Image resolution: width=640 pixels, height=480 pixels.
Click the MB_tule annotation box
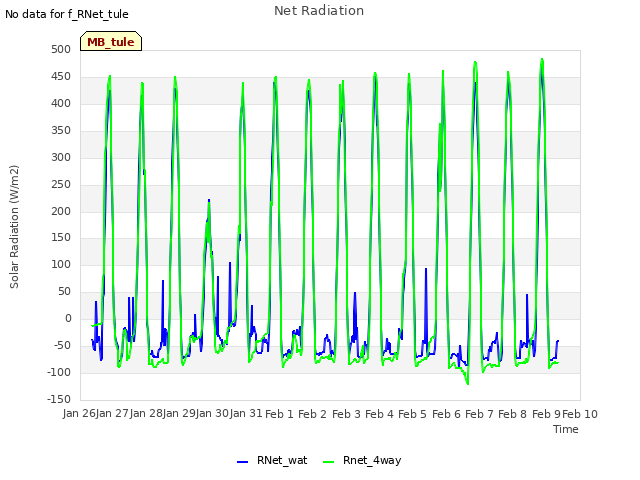pyautogui.click(x=111, y=41)
